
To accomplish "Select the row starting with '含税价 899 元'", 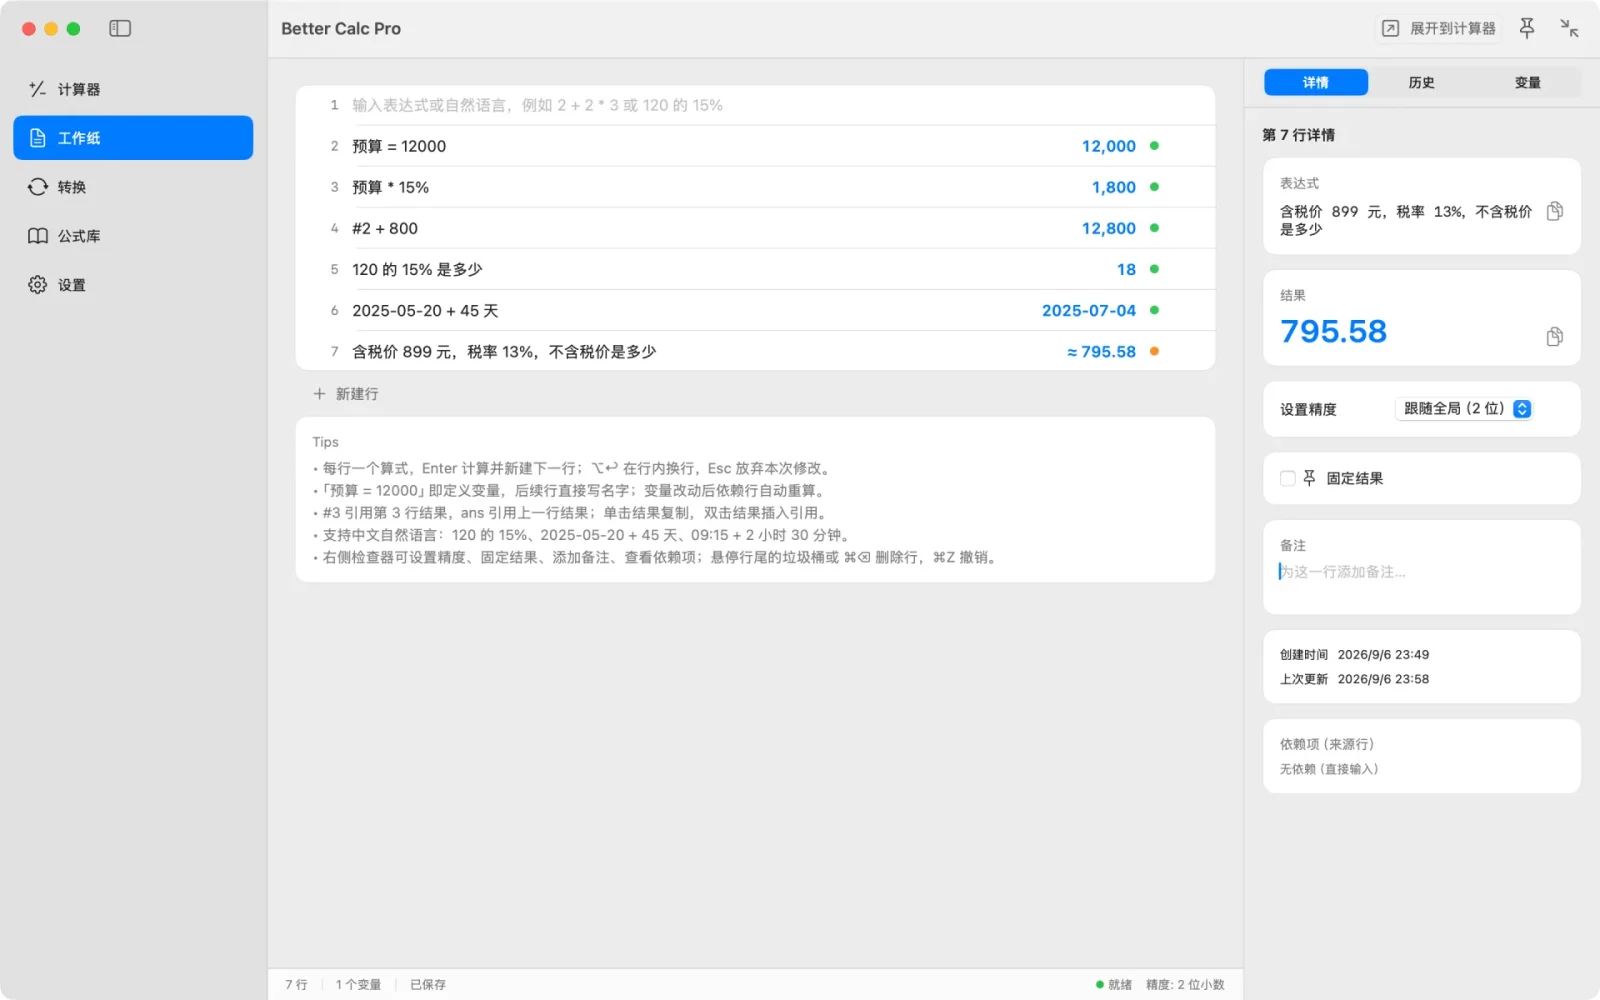I will coord(755,351).
